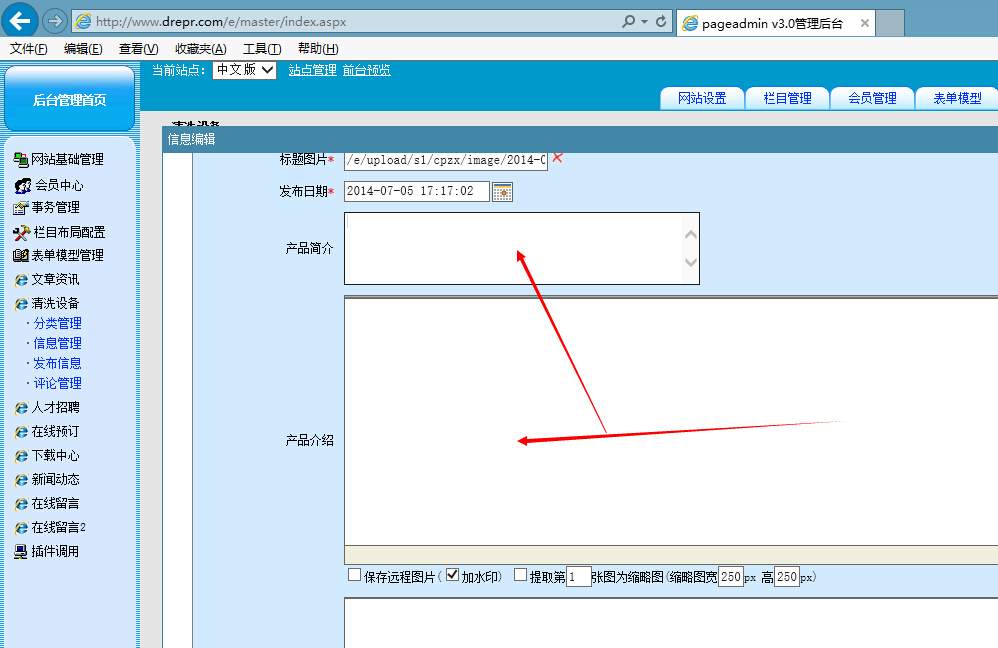Remove title image with red X icon
The width and height of the screenshot is (998, 648).
[x=558, y=158]
